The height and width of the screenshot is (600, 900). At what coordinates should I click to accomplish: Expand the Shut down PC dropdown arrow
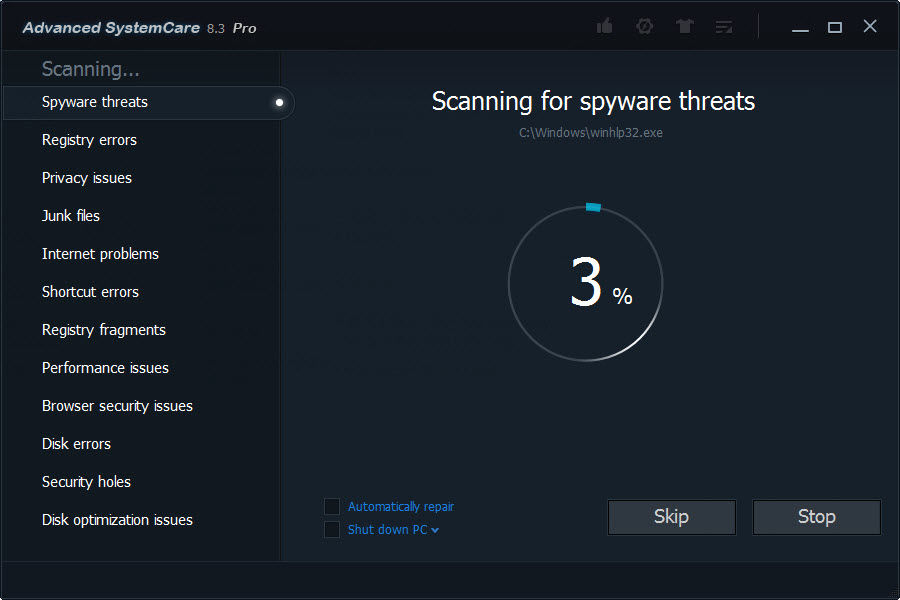click(x=435, y=531)
